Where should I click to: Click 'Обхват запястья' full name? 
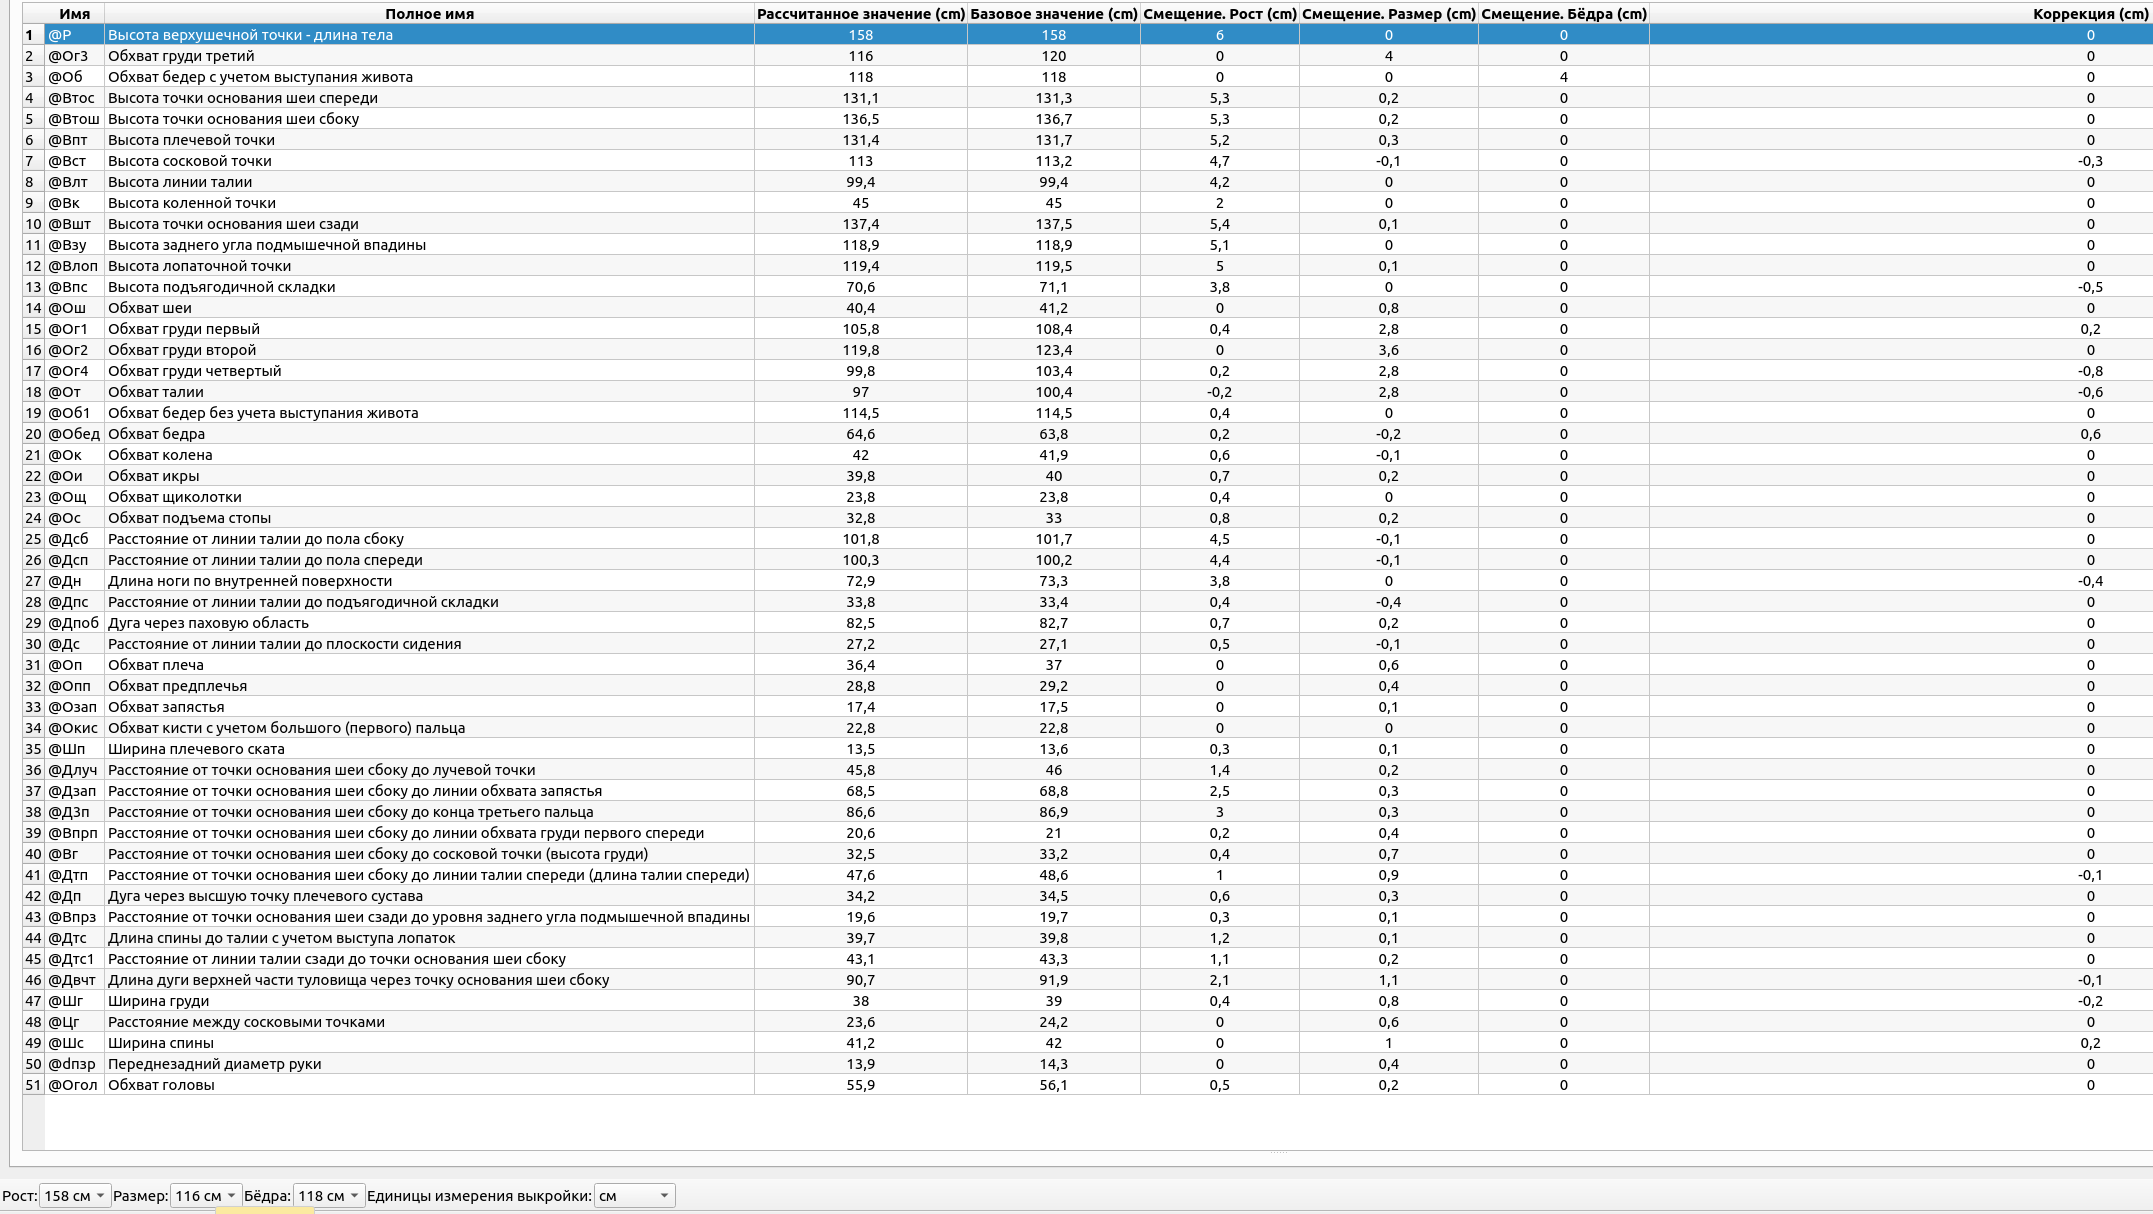pyautogui.click(x=166, y=707)
